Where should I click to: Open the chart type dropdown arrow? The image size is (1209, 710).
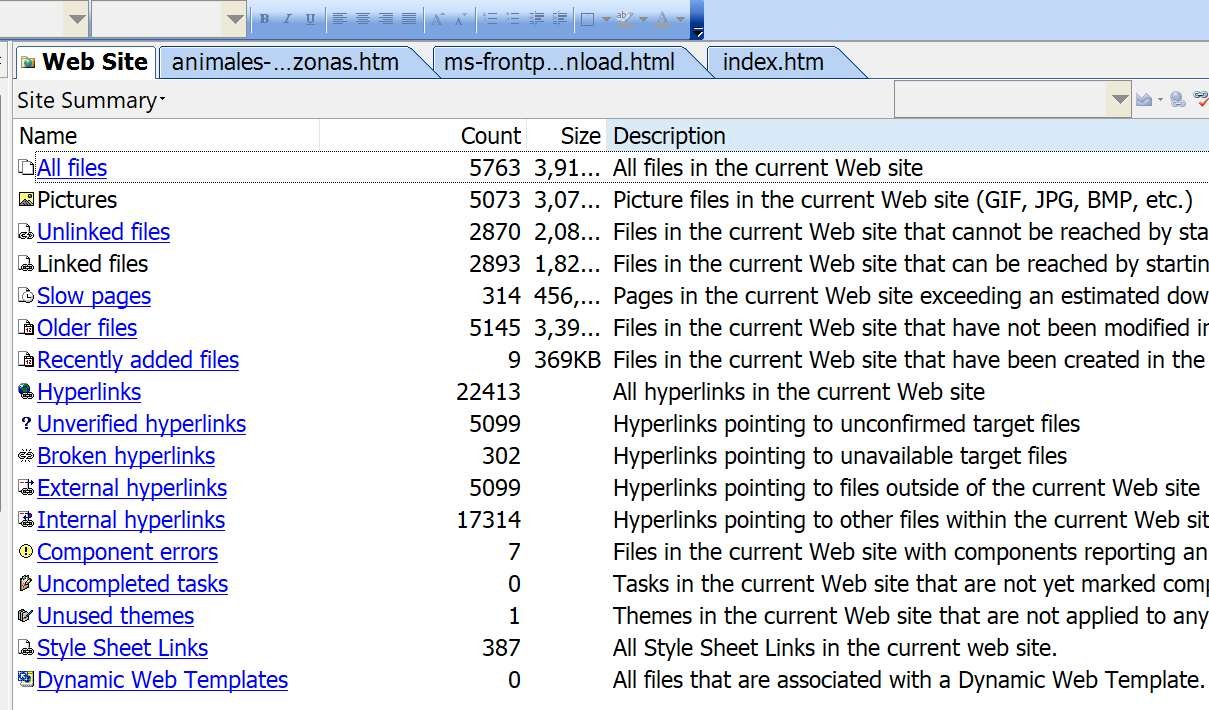[x=1160, y=99]
